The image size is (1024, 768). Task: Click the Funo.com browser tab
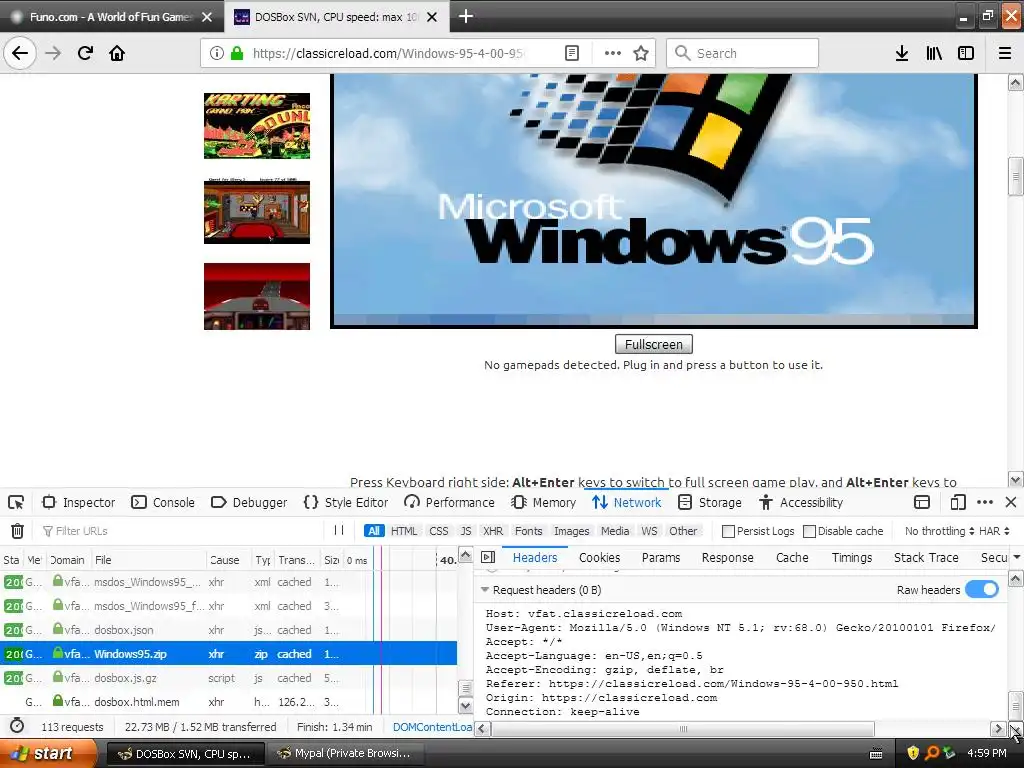coord(112,17)
